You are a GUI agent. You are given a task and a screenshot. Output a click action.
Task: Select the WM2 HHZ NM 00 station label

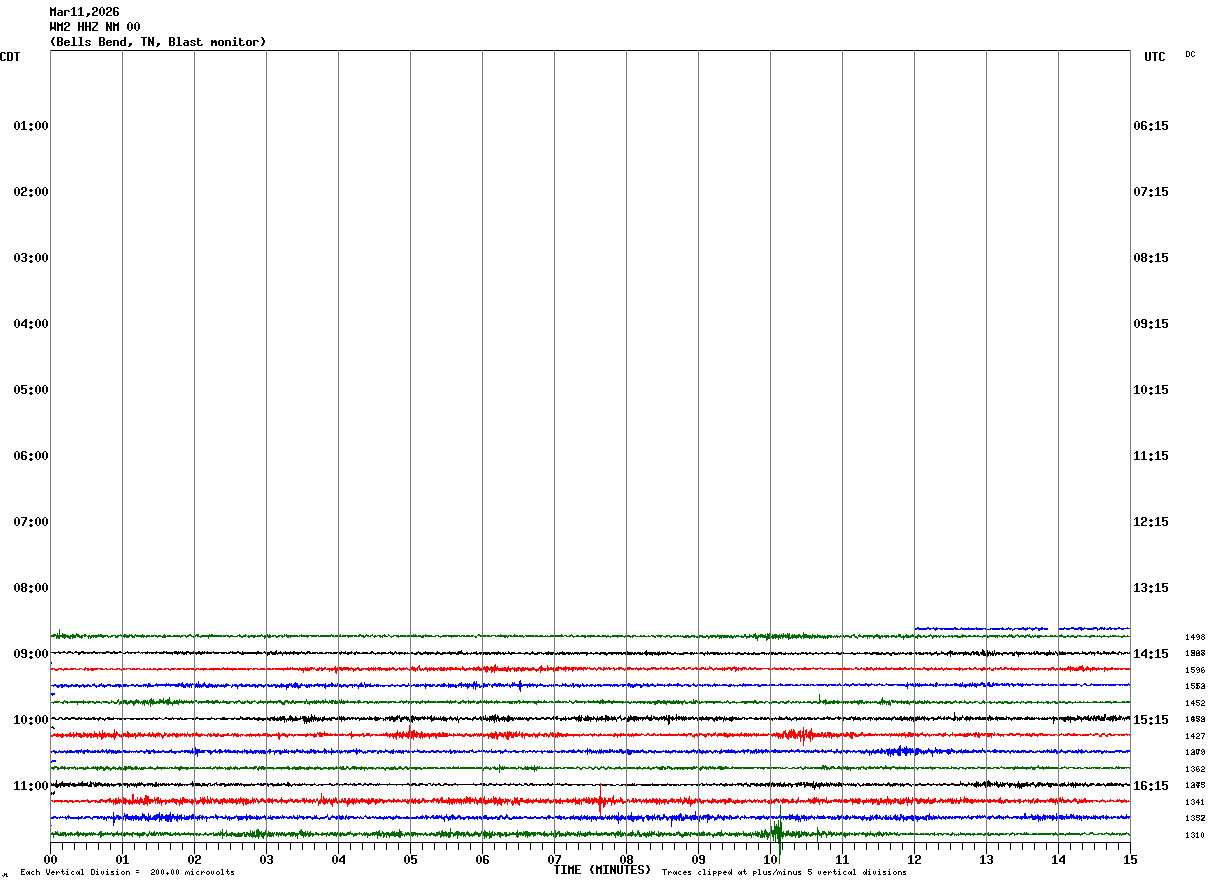click(95, 27)
